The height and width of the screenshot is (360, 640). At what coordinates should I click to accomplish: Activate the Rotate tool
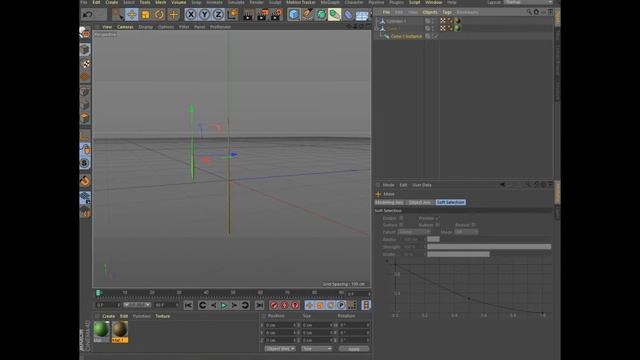(x=159, y=15)
